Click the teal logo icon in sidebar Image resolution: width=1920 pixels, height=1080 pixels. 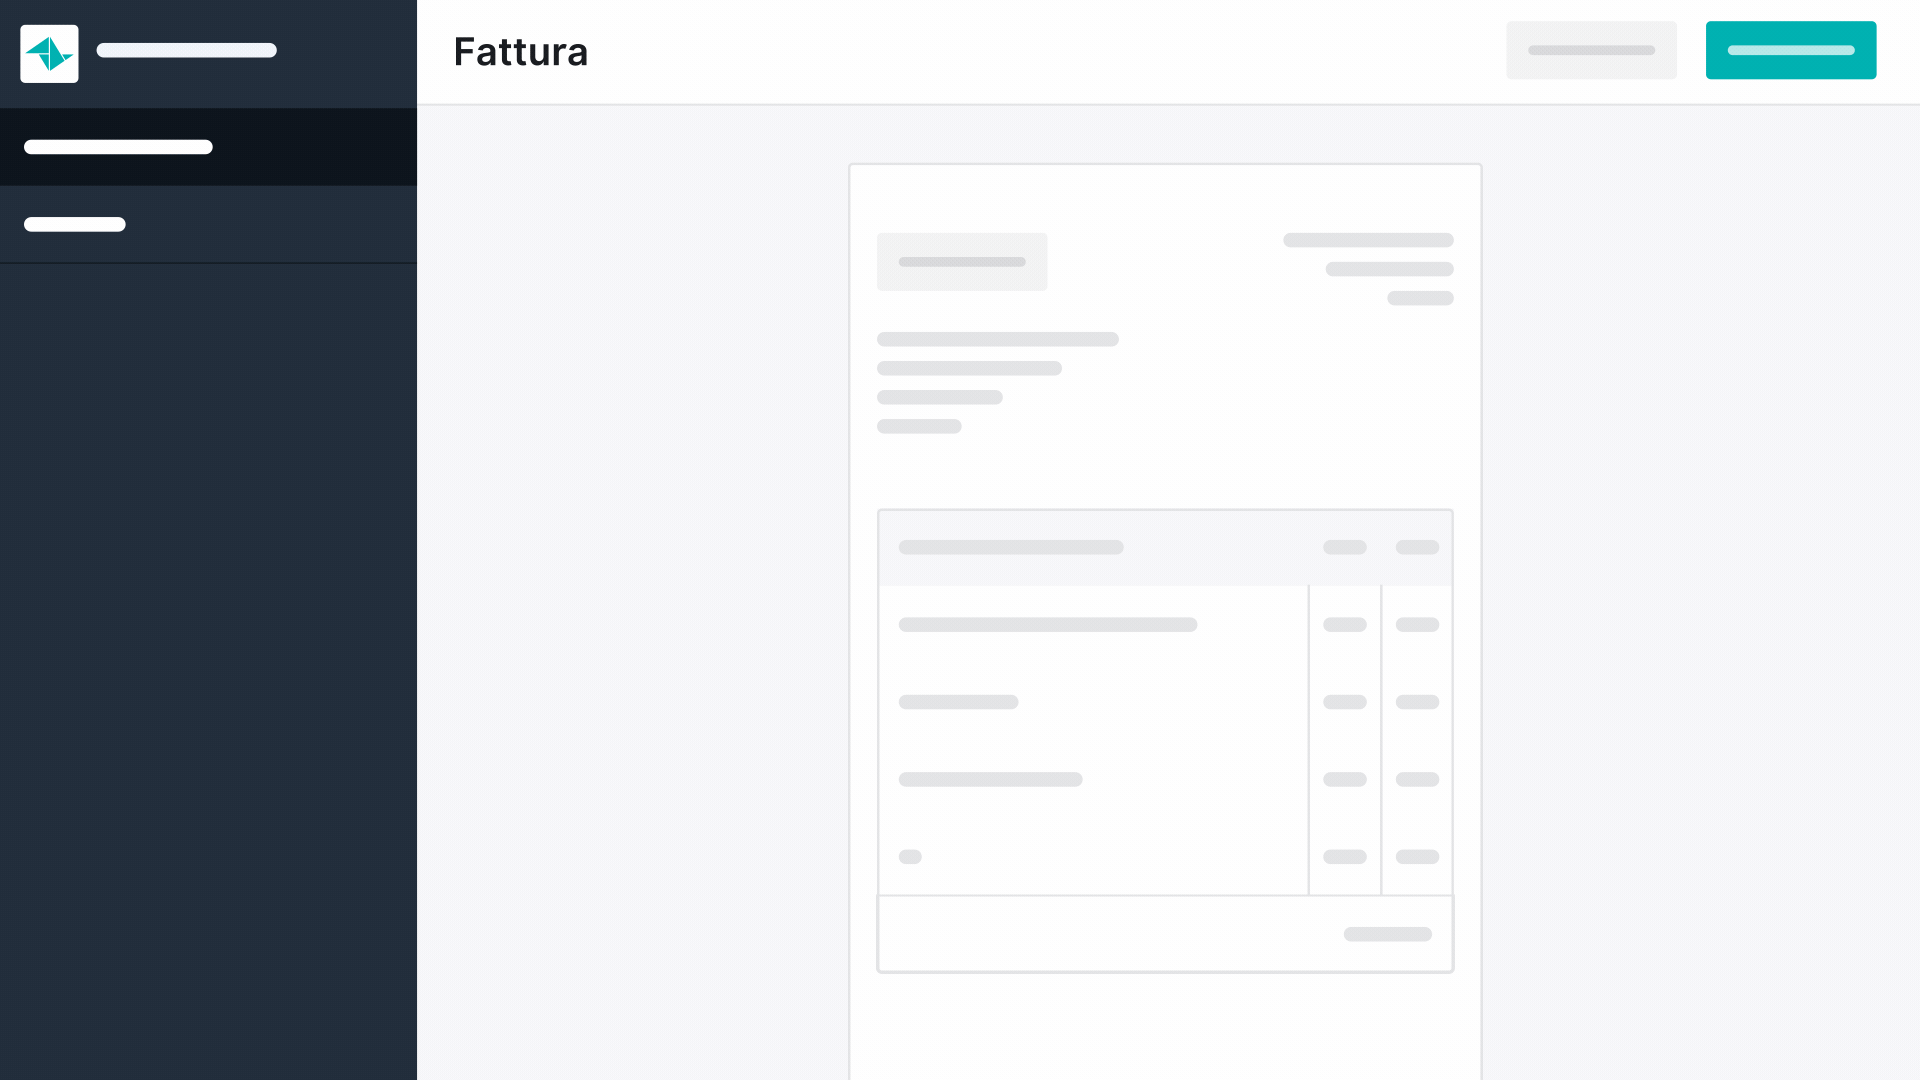click(49, 53)
